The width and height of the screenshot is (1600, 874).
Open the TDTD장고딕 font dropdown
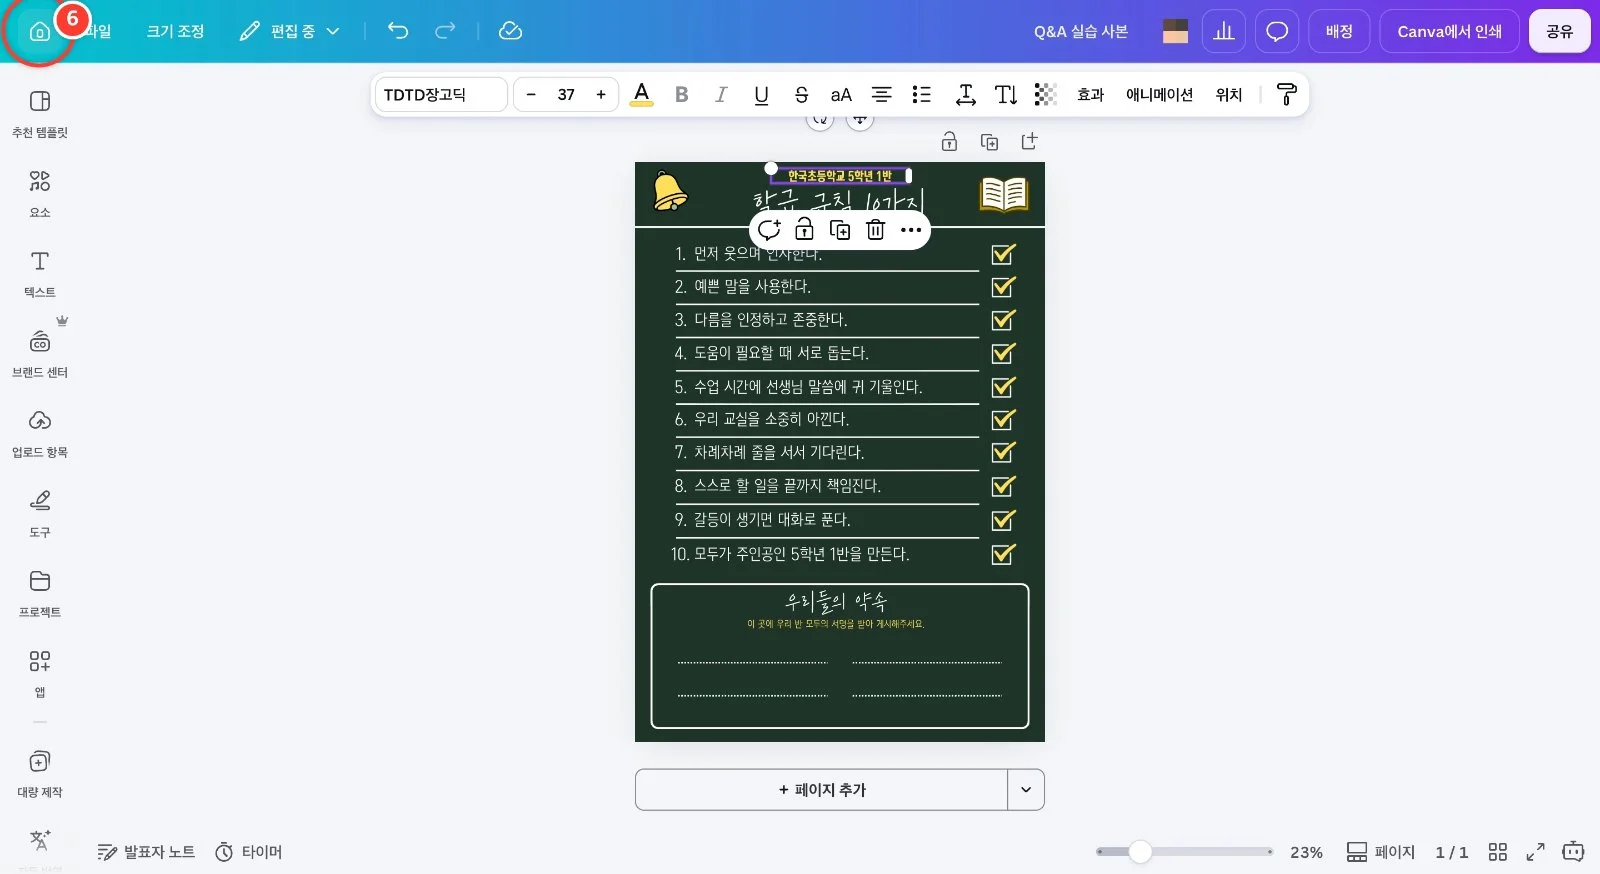(x=441, y=95)
